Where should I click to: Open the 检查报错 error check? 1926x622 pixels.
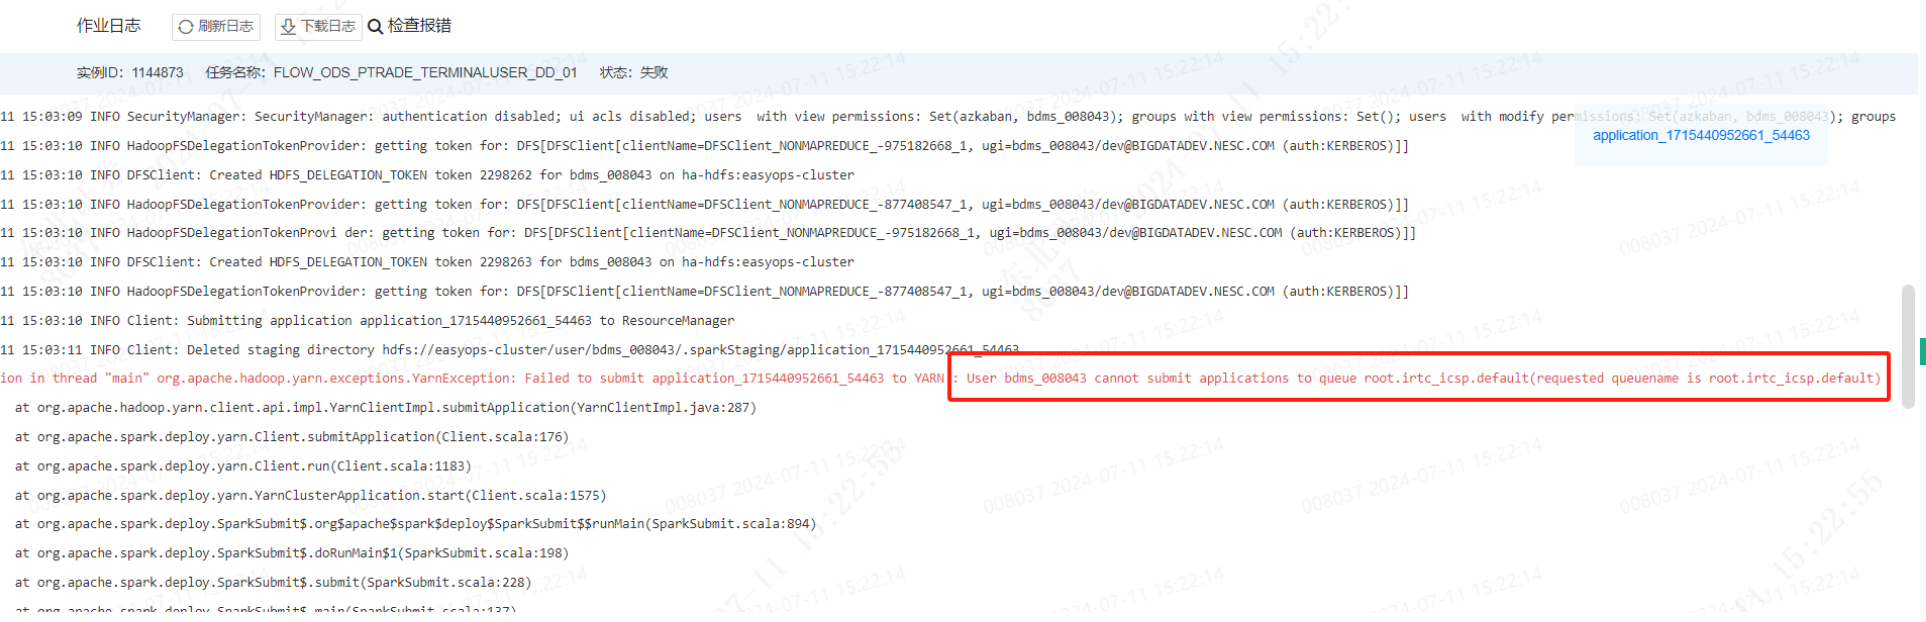pyautogui.click(x=418, y=26)
